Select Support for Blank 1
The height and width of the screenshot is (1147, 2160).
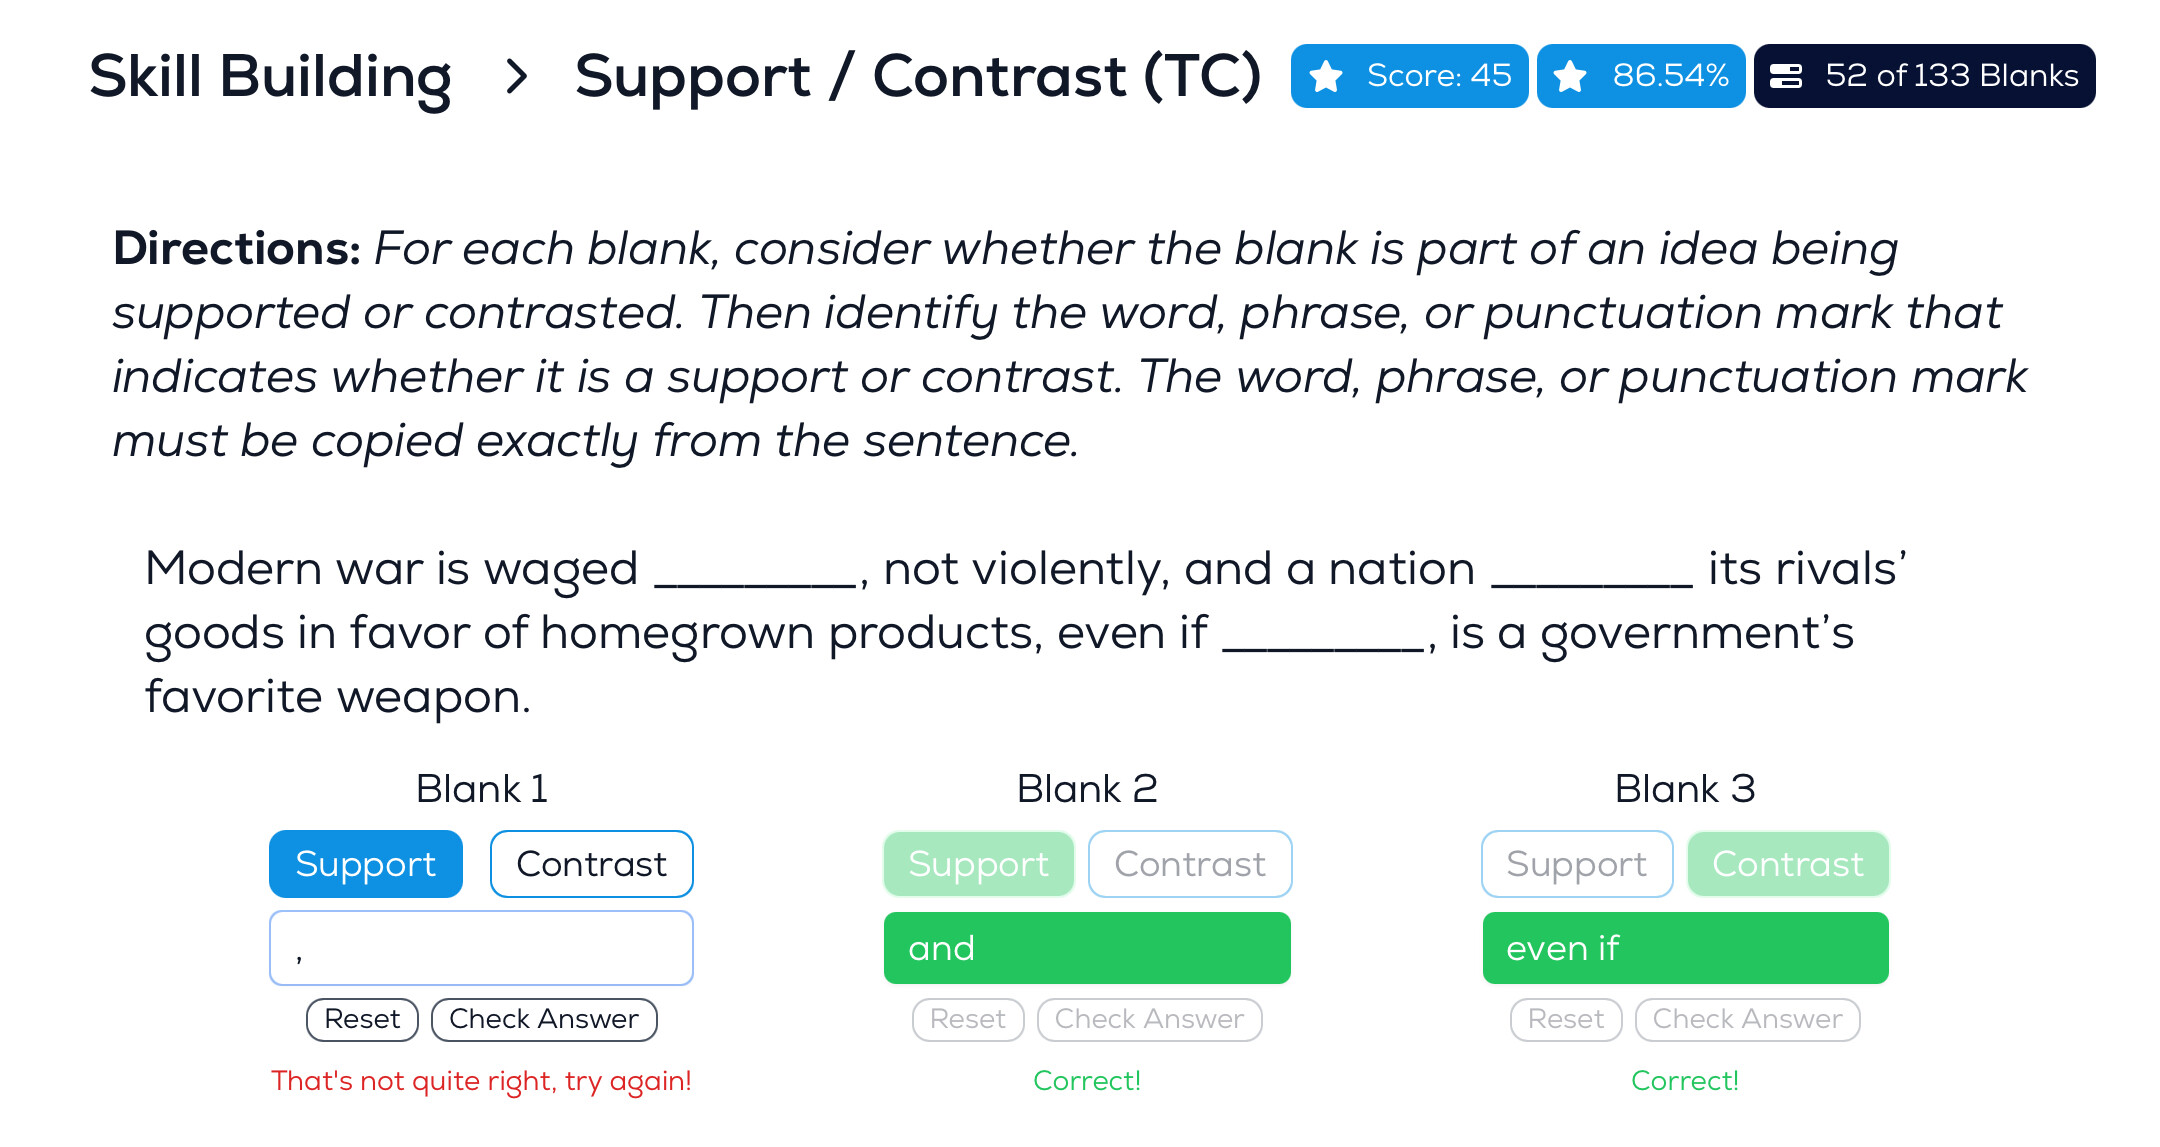click(366, 864)
